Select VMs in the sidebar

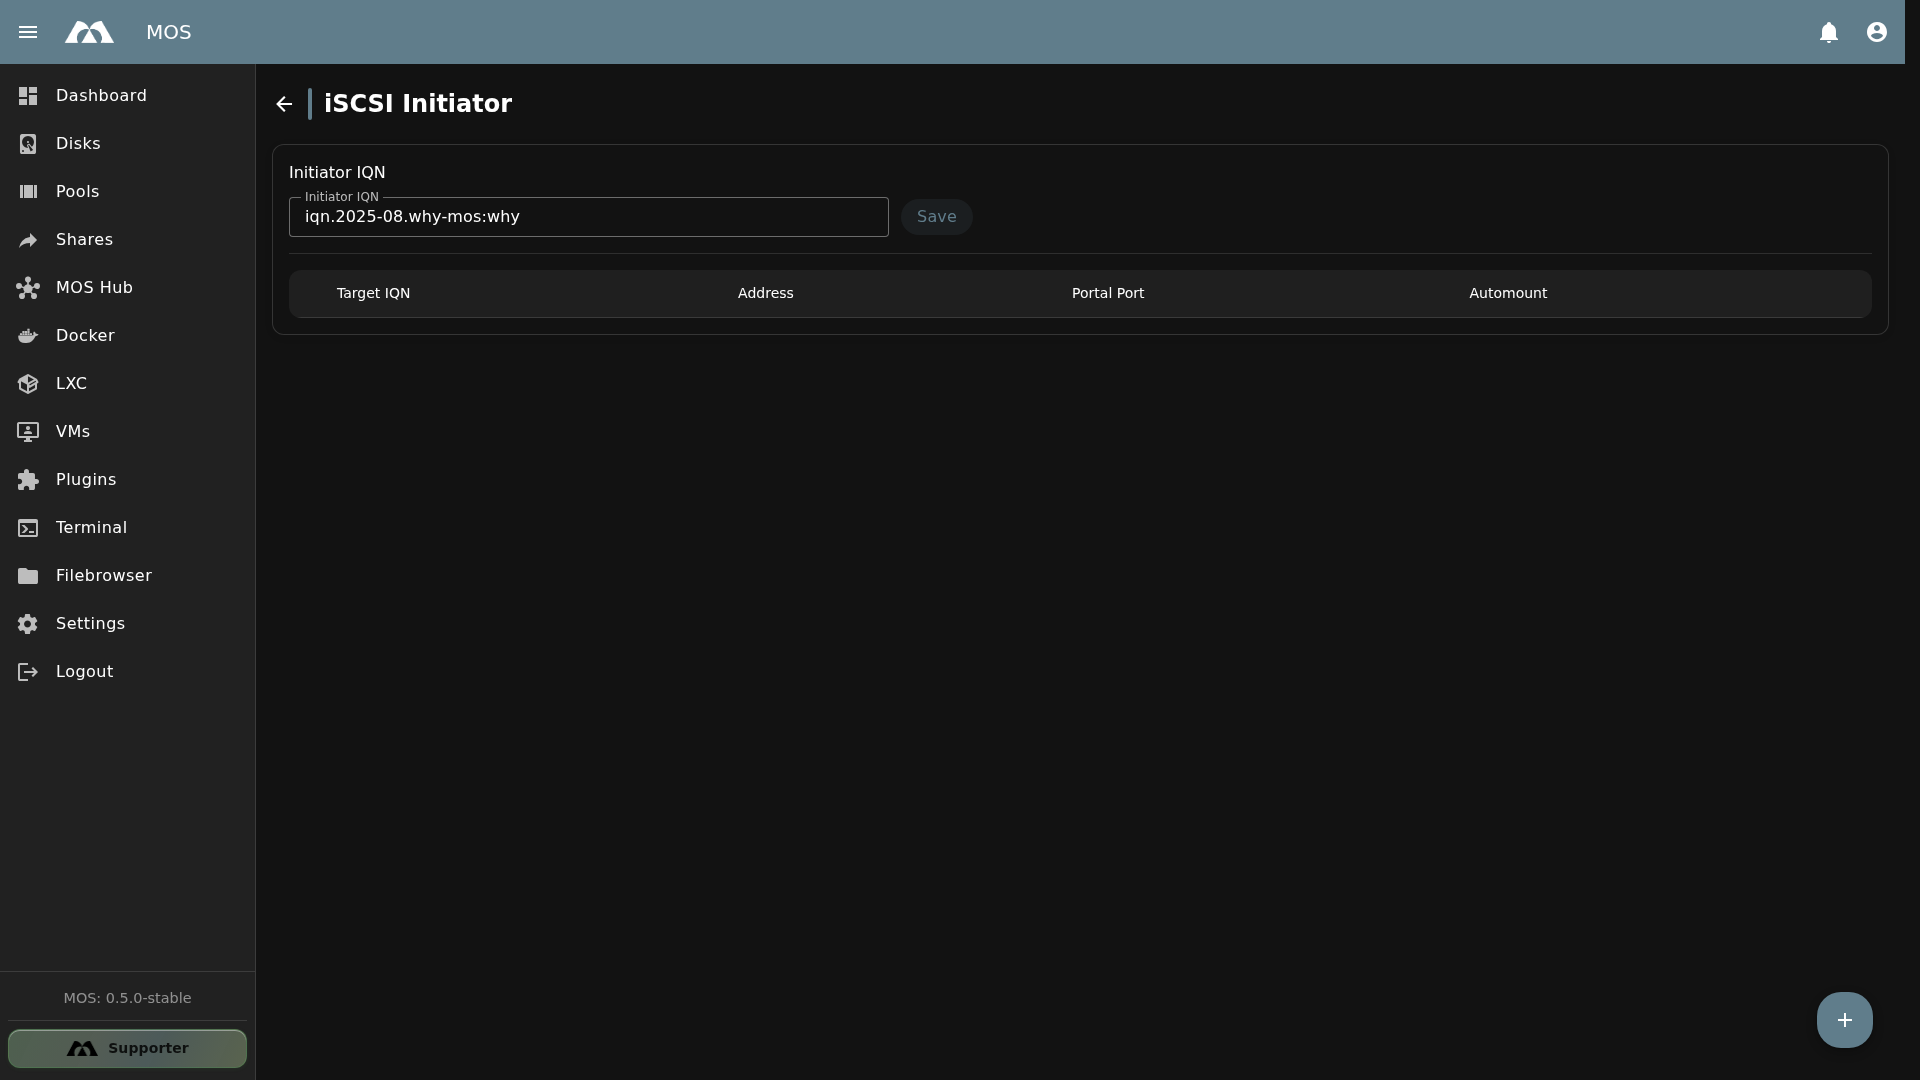point(127,432)
